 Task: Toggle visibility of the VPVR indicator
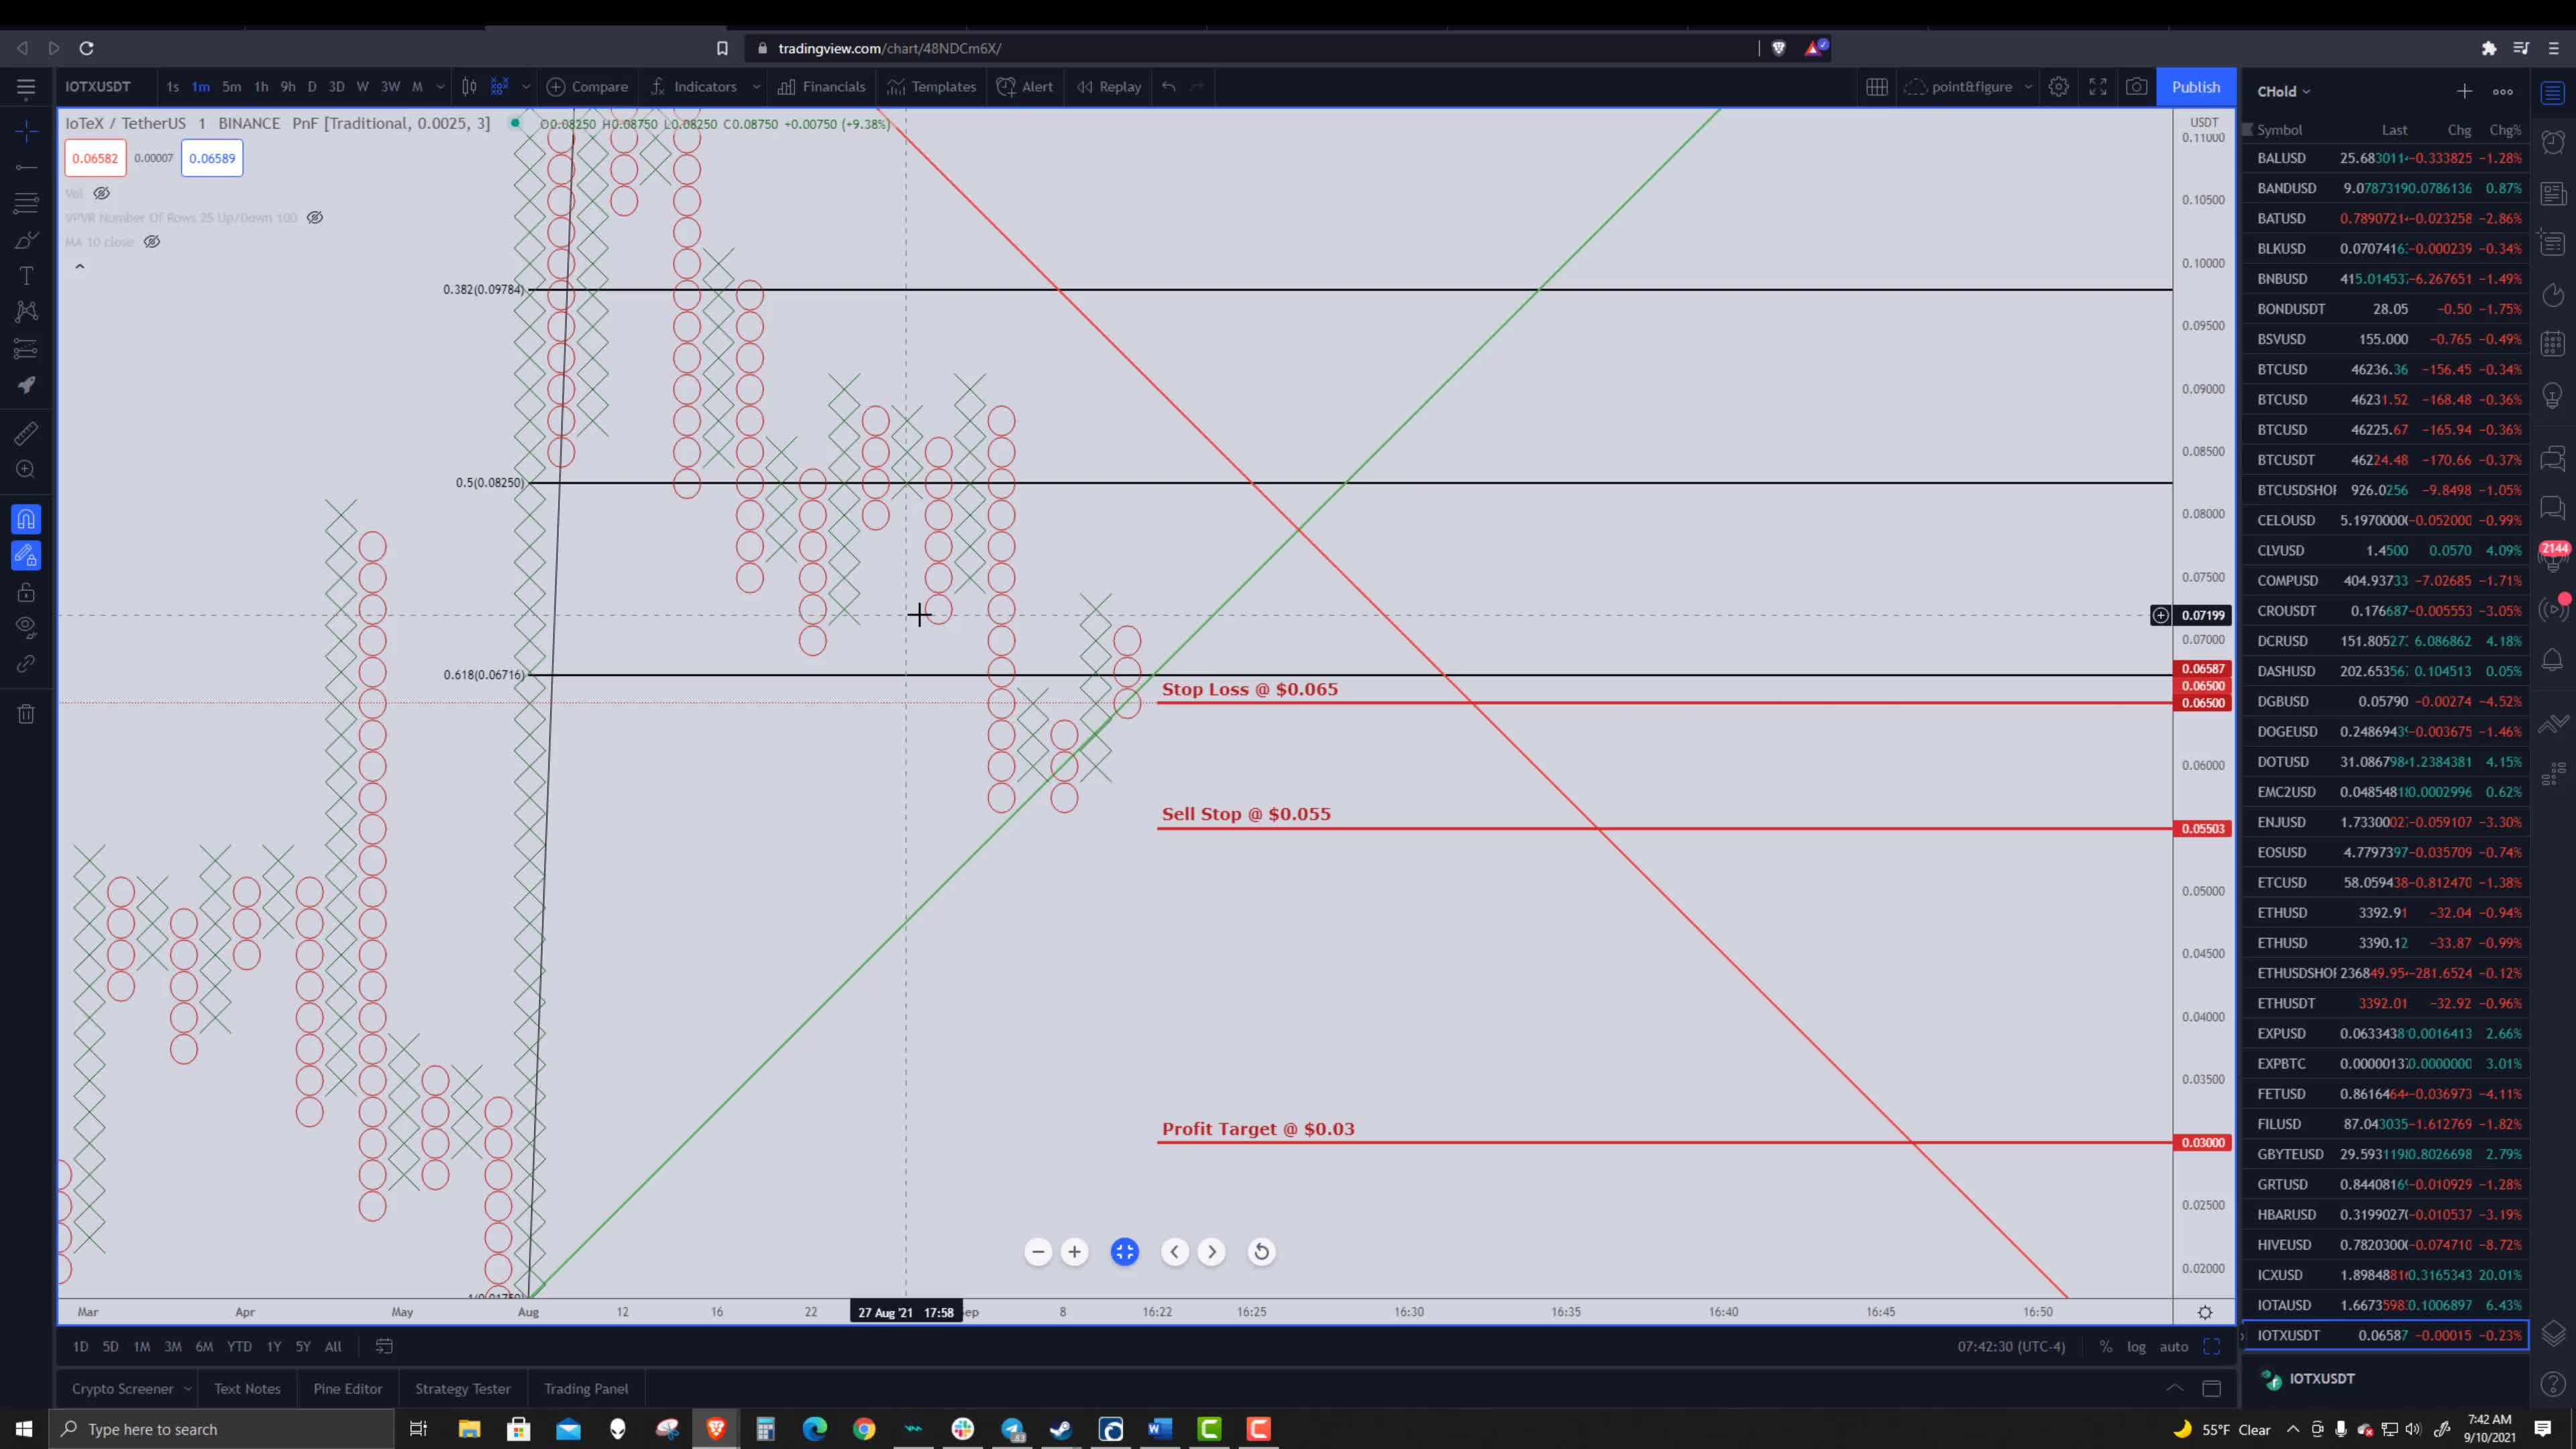click(x=314, y=217)
